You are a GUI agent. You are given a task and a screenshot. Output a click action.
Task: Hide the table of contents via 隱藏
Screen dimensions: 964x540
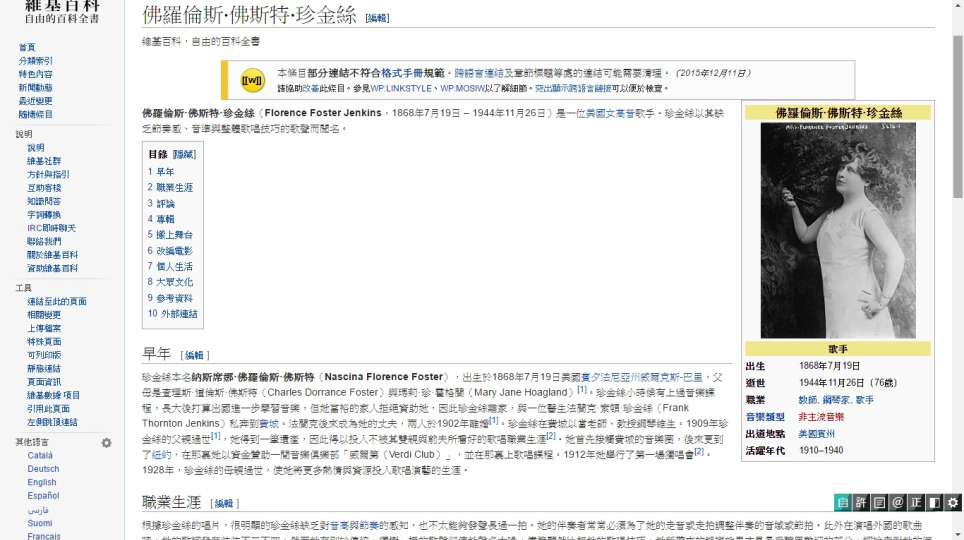[184, 154]
